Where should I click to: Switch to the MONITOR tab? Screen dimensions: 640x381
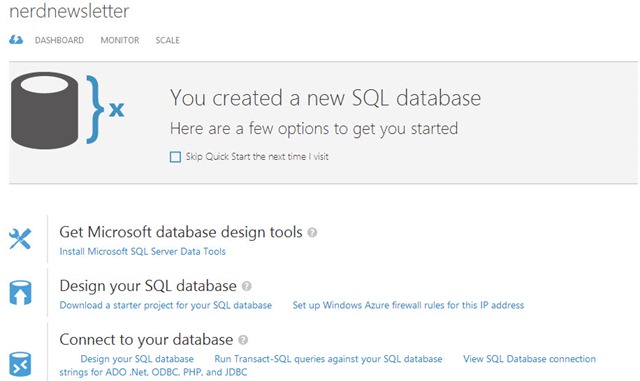[120, 40]
